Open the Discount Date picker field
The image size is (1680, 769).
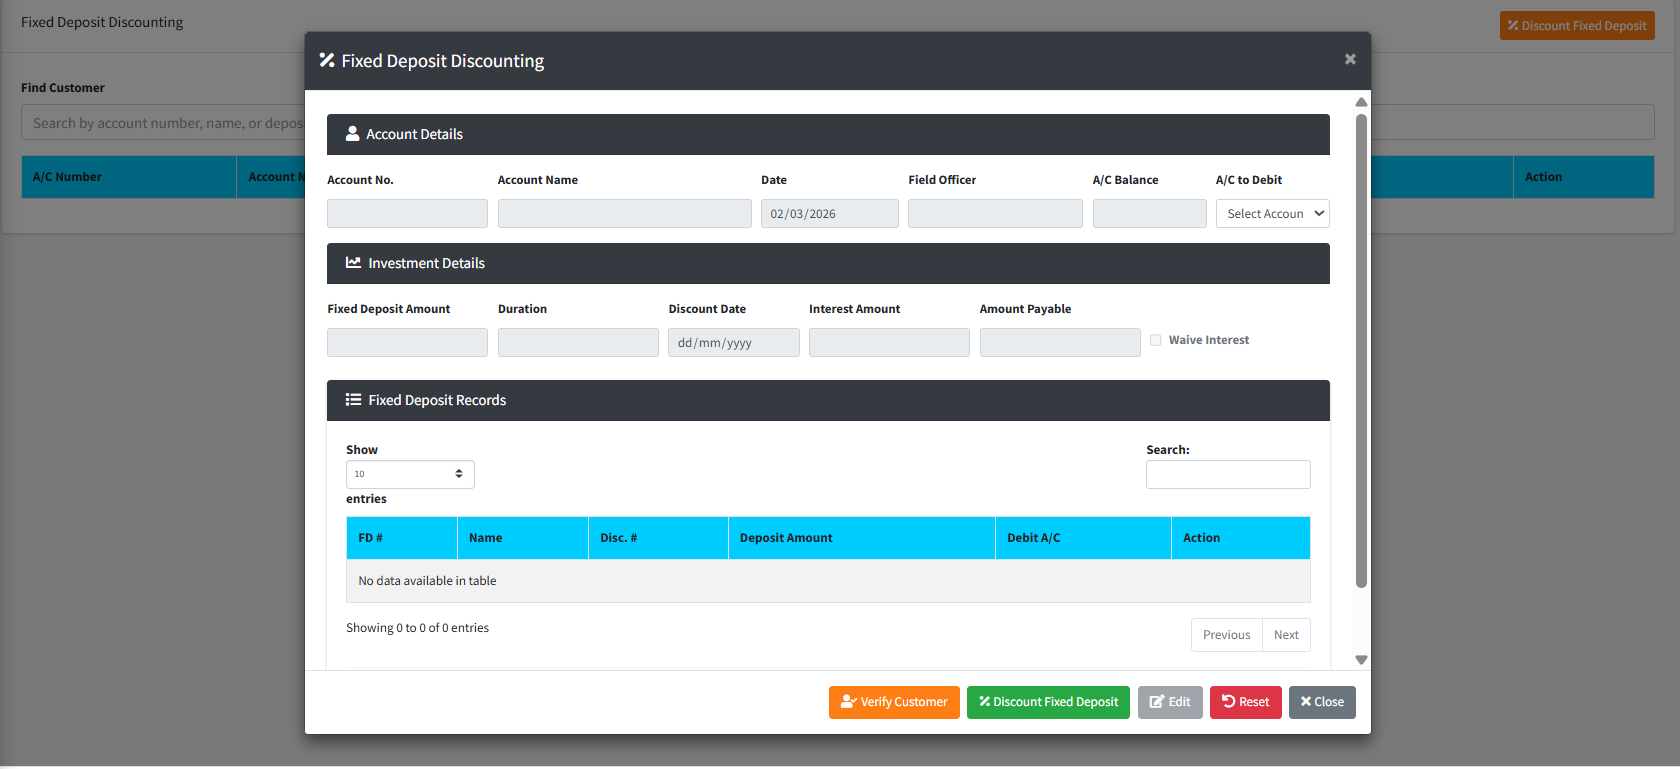tap(733, 343)
